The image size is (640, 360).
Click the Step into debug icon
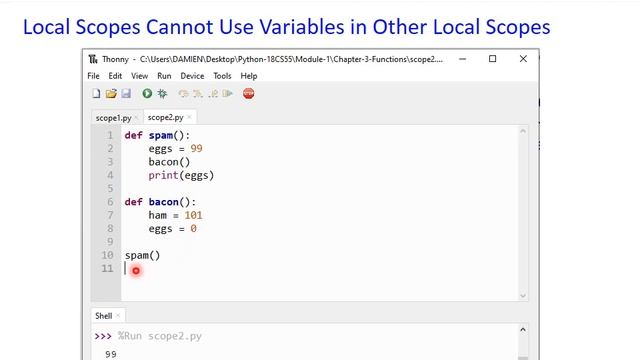click(198, 94)
